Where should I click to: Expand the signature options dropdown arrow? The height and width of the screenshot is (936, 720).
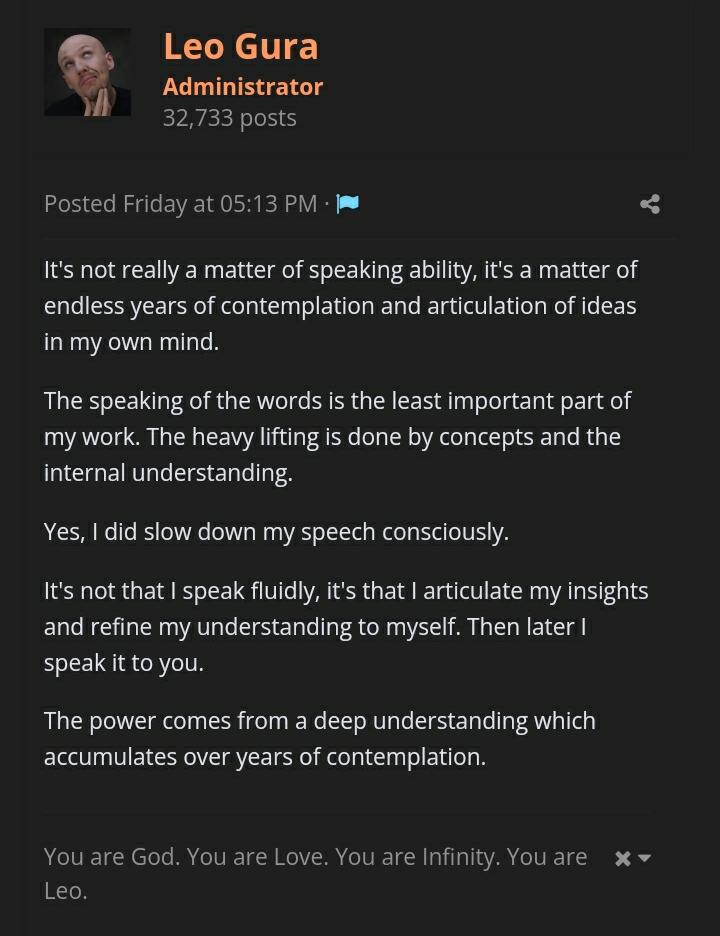coord(645,858)
